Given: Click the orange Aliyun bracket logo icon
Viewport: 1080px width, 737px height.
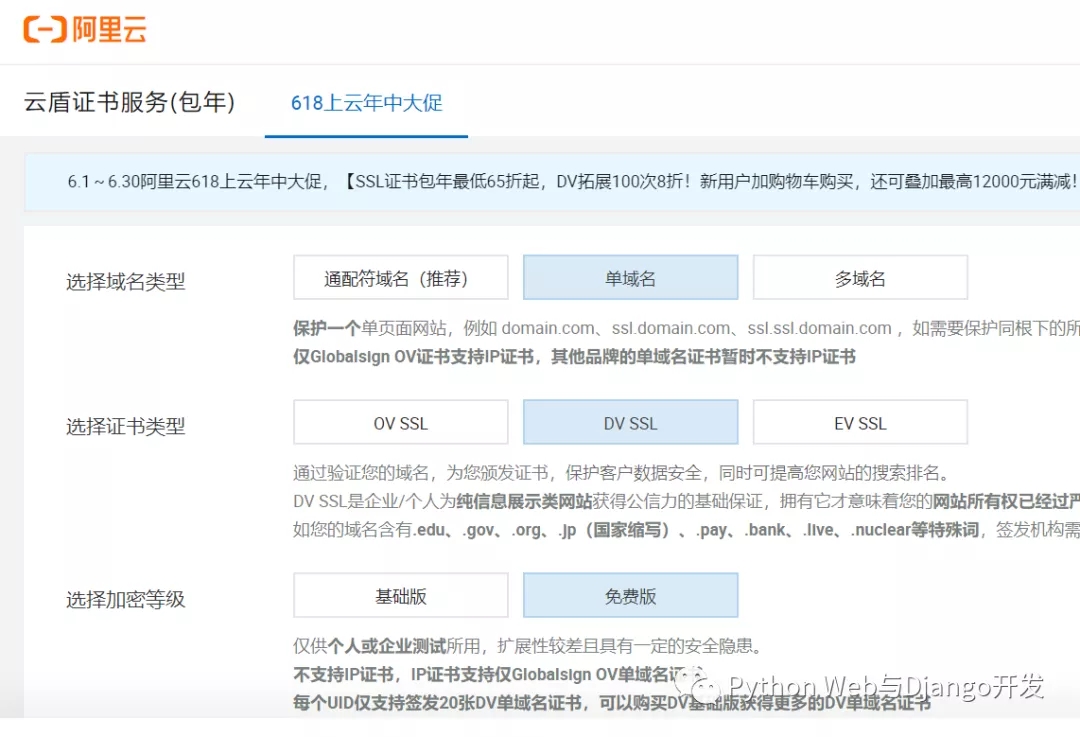Looking at the screenshot, I should point(45,30).
